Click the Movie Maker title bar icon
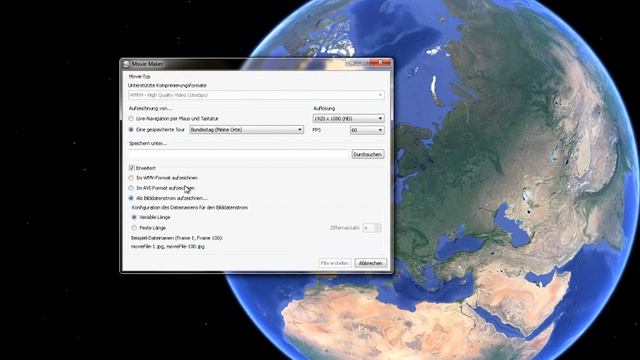The image size is (640, 360). (x=126, y=64)
